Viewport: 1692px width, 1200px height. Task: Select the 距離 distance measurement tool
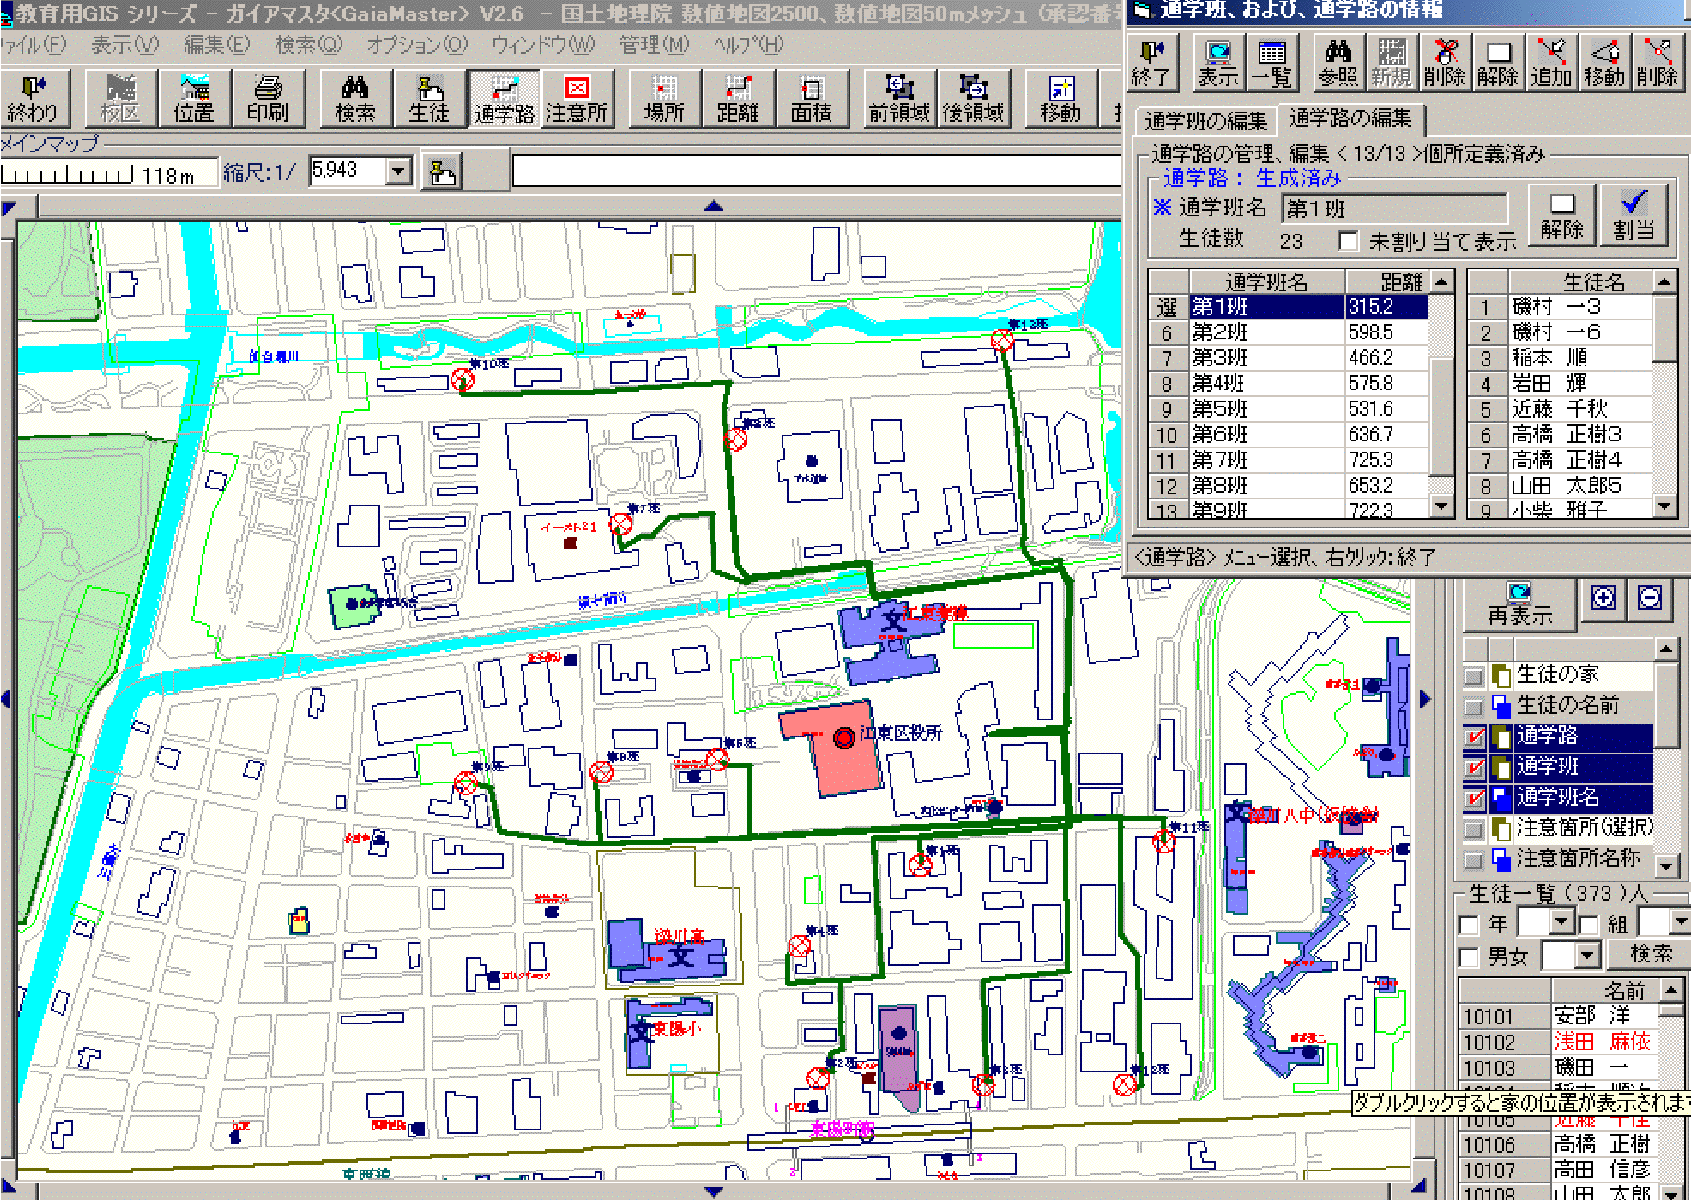click(738, 98)
